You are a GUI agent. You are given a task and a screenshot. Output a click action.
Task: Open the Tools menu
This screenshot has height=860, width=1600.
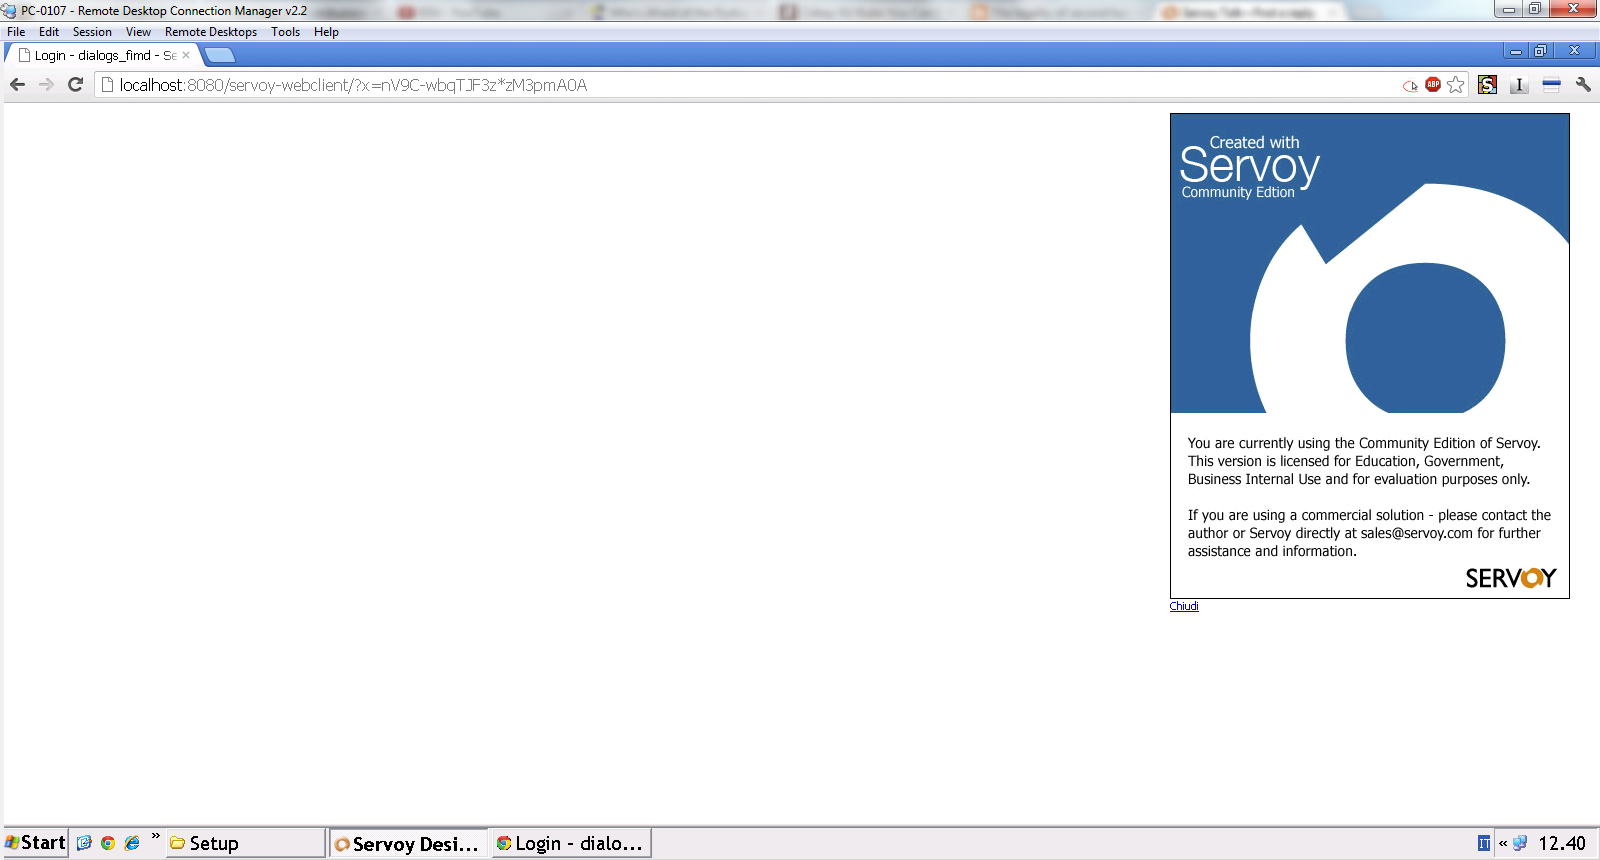coord(285,32)
